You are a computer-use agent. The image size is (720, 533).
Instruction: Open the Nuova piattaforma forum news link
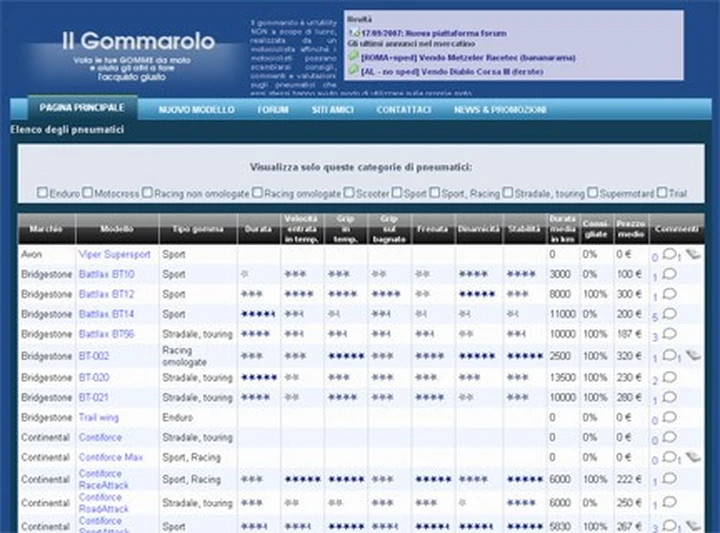(x=434, y=34)
